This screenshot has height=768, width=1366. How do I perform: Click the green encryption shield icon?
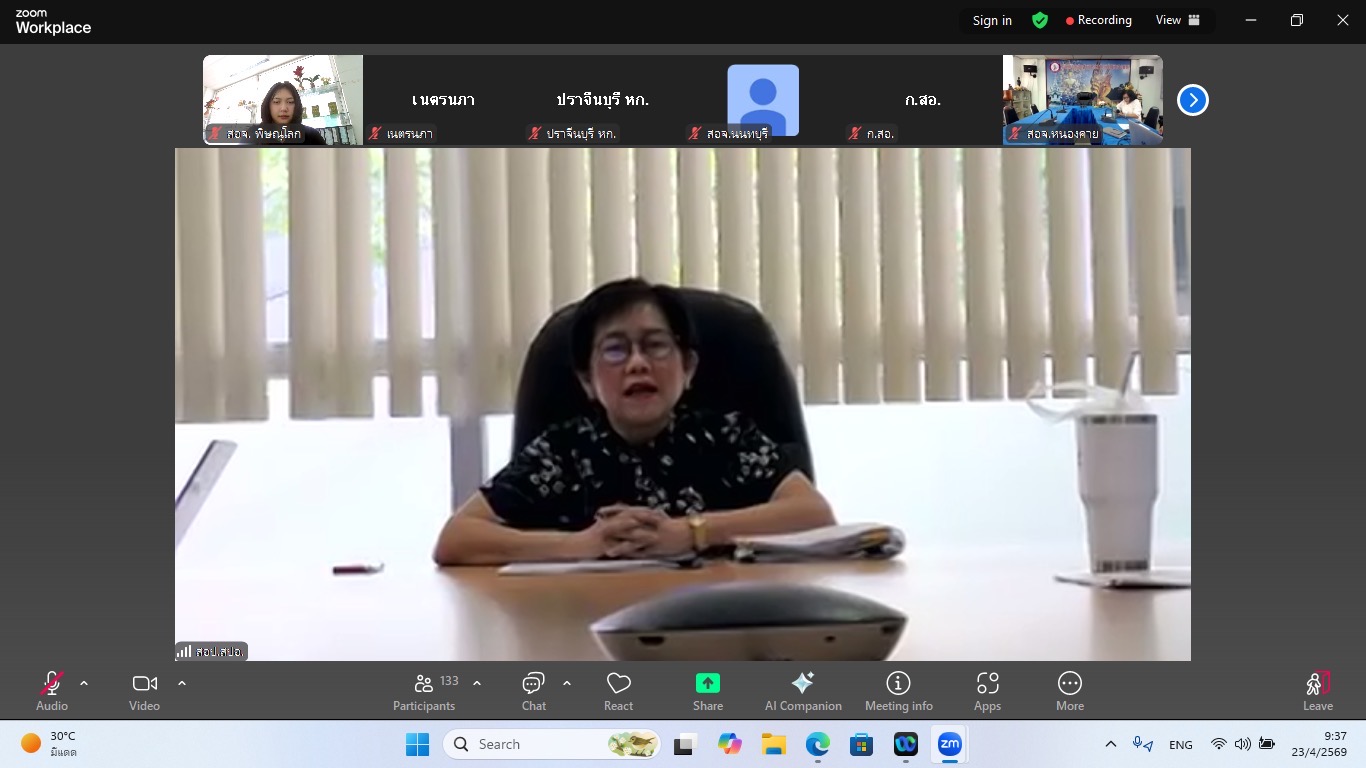point(1040,20)
